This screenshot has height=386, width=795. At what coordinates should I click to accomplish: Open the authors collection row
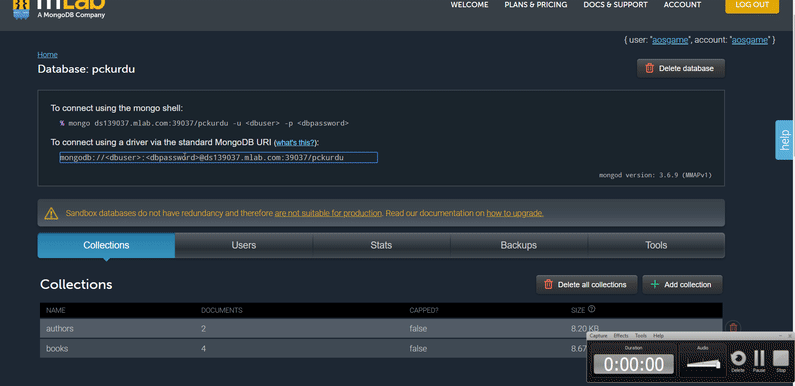(381, 328)
